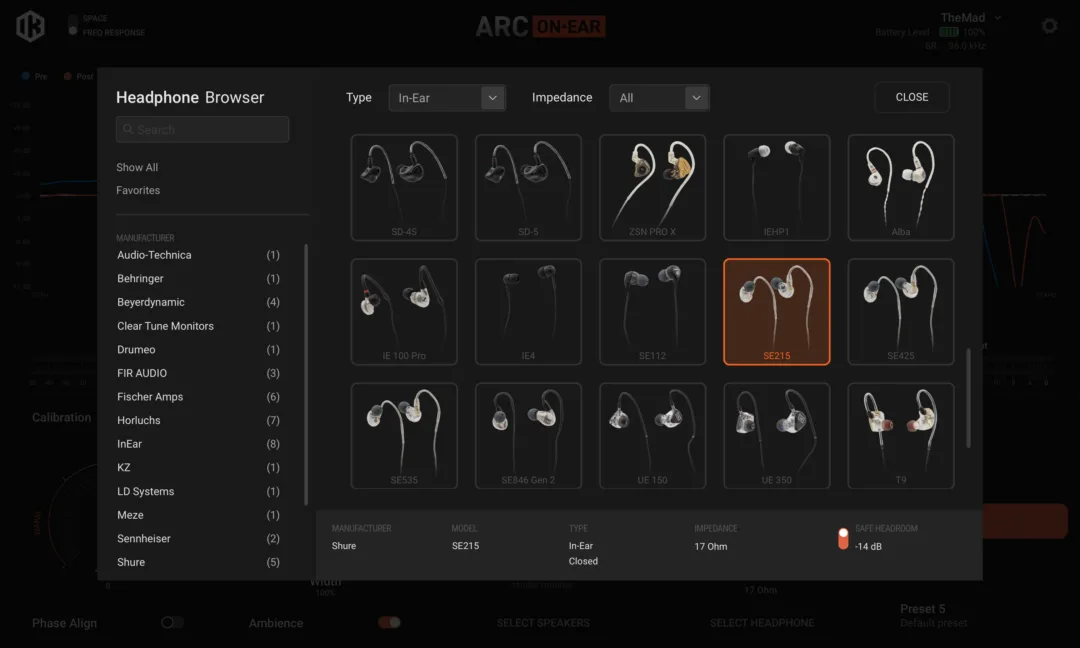
Task: Click the SELECT SPEAKERS button
Action: (x=543, y=623)
